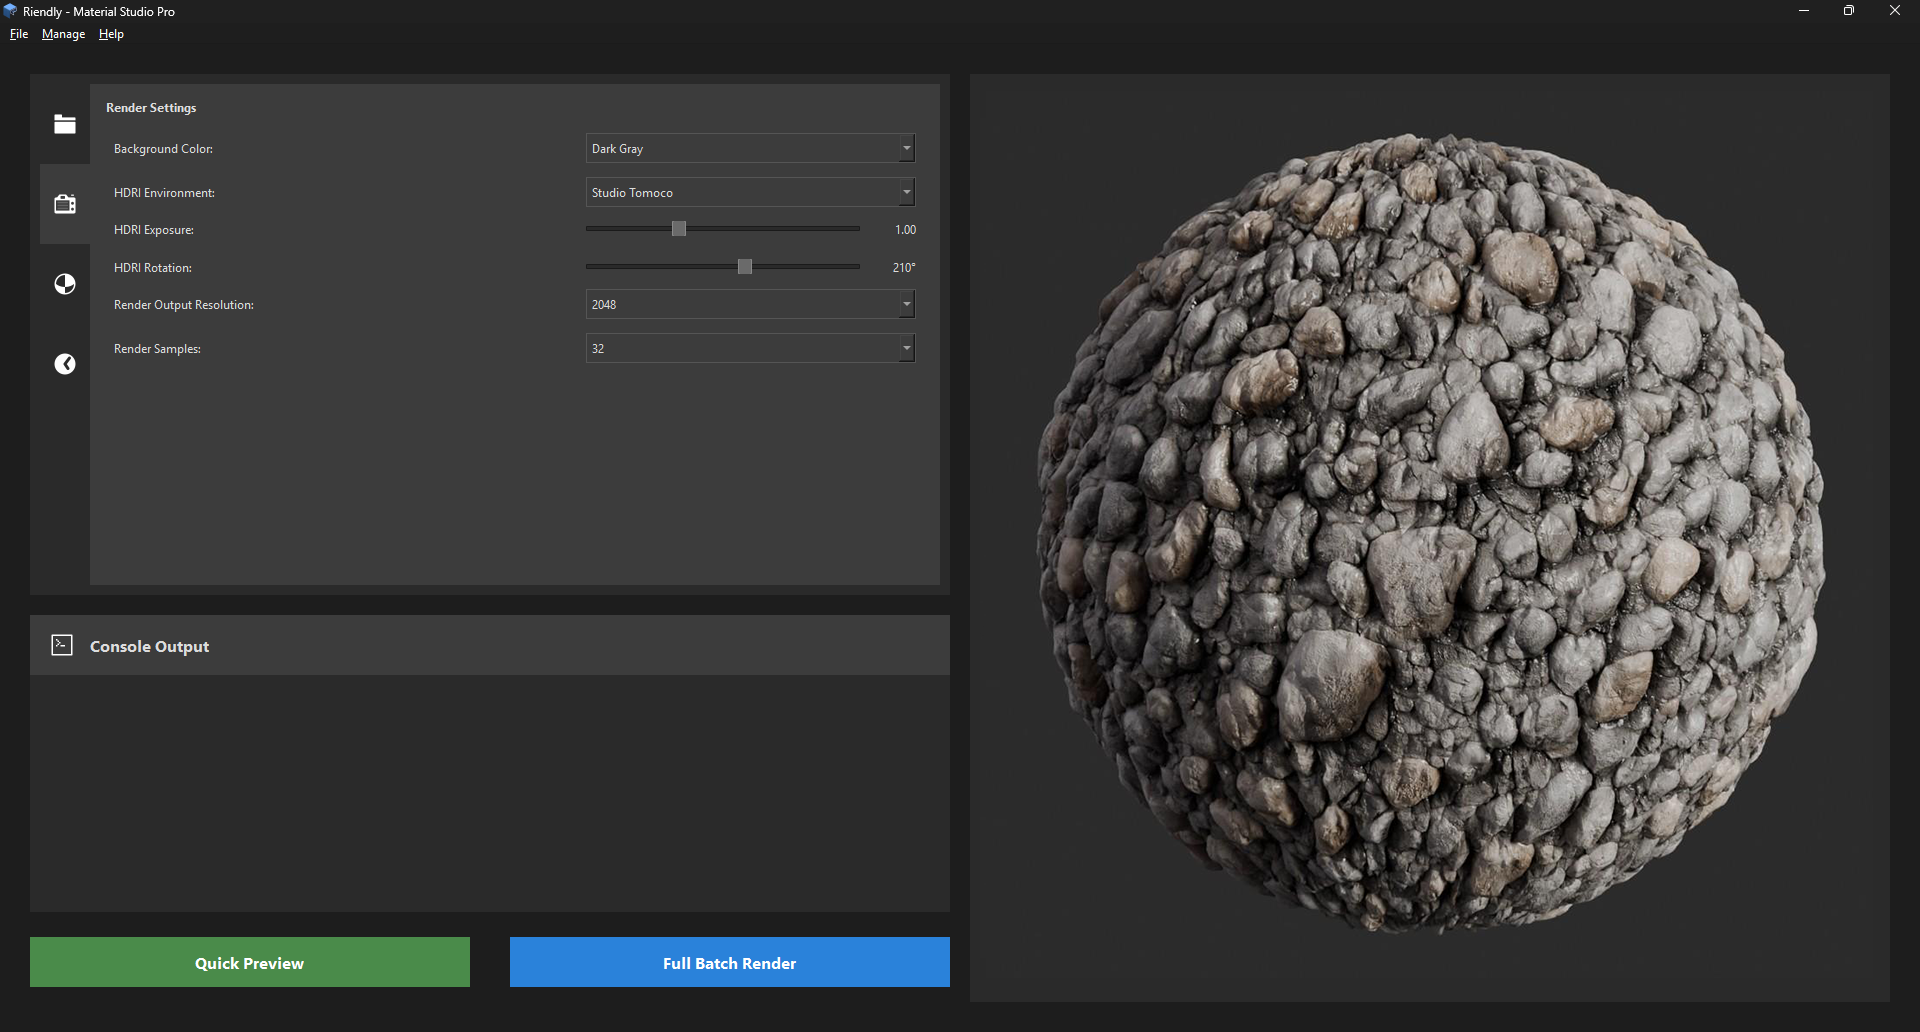The height and width of the screenshot is (1032, 1920).
Task: Click the Riendly application logo in title bar
Action: [x=10, y=11]
